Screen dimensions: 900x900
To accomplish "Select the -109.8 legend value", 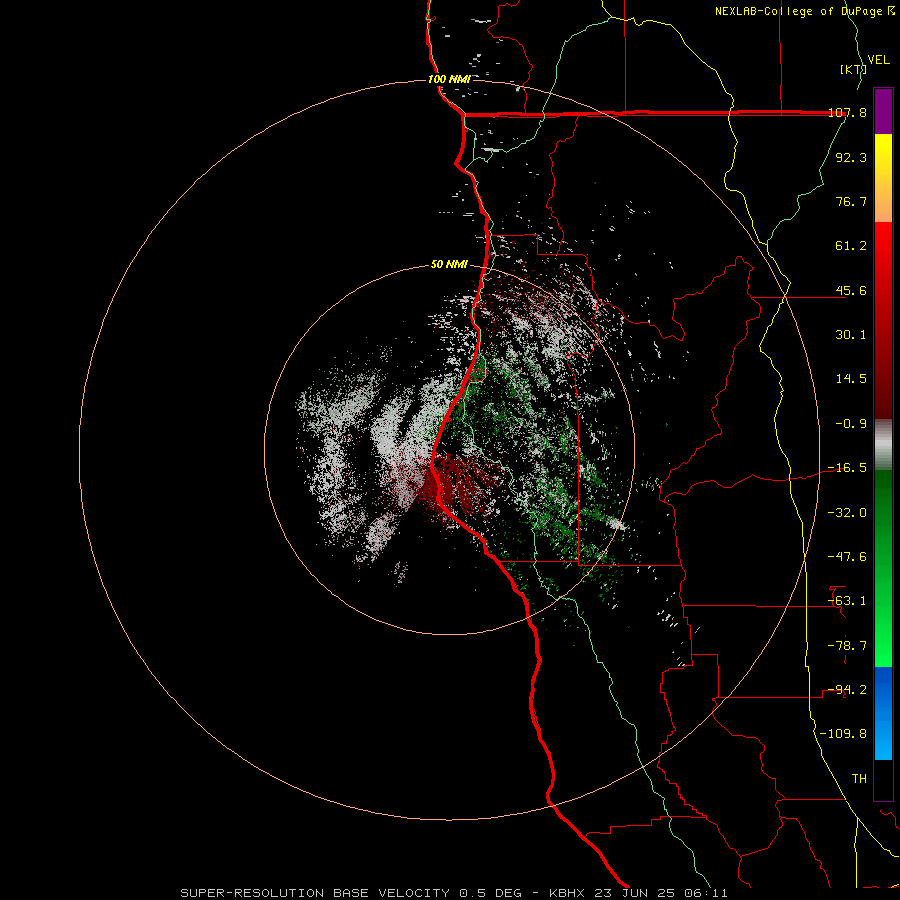I will tap(843, 734).
